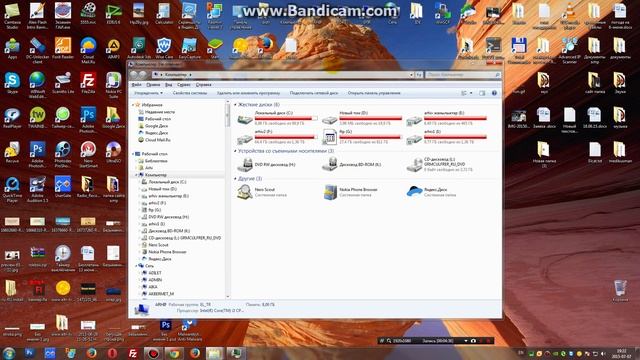Collapse Избранное in navigation pane

pyautogui.click(x=133, y=105)
